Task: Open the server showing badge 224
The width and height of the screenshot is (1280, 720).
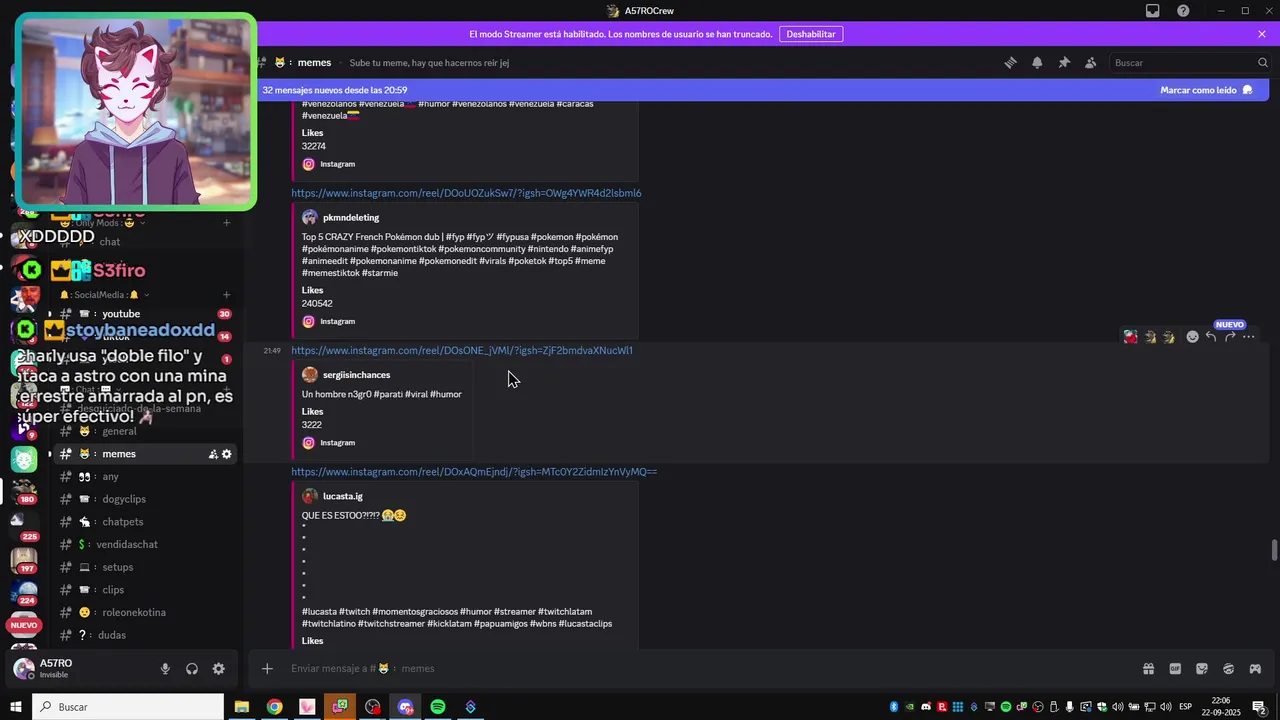Action: tap(24, 593)
